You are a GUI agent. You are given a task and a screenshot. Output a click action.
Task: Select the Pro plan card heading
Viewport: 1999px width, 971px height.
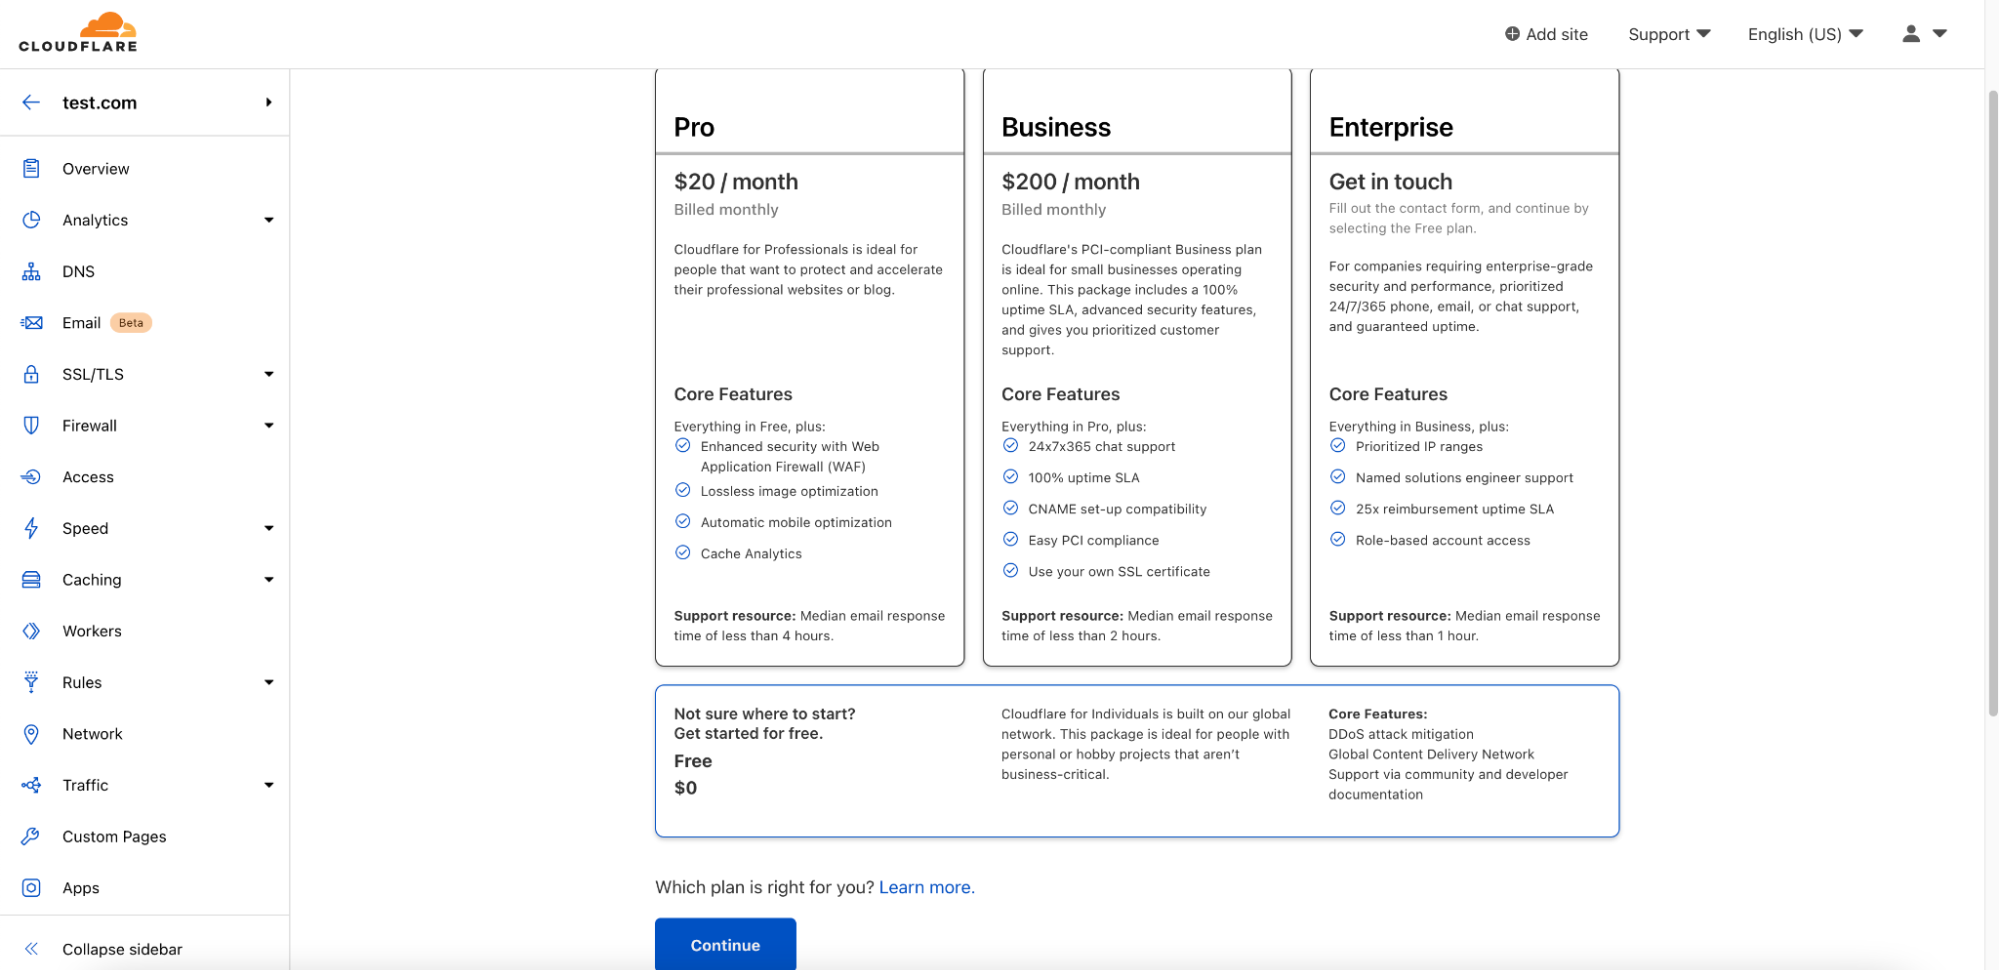click(694, 127)
